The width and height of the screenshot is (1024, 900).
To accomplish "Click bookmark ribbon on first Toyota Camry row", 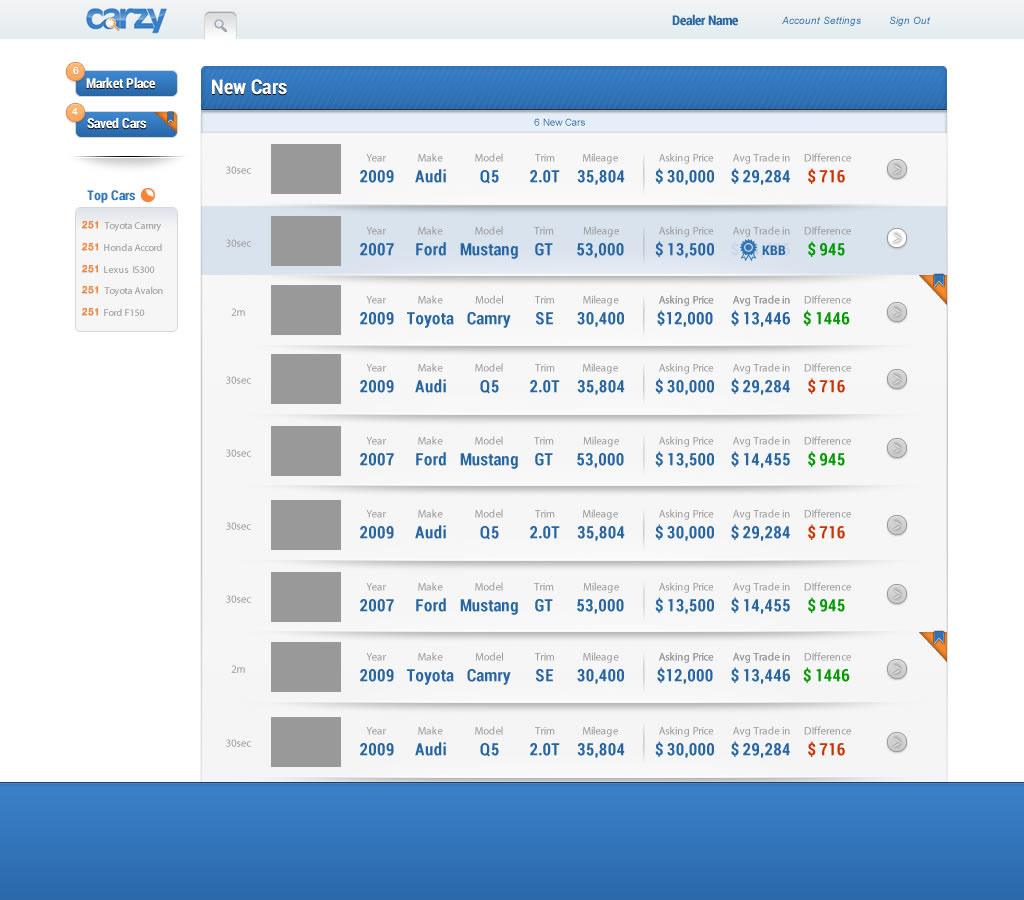I will [937, 283].
